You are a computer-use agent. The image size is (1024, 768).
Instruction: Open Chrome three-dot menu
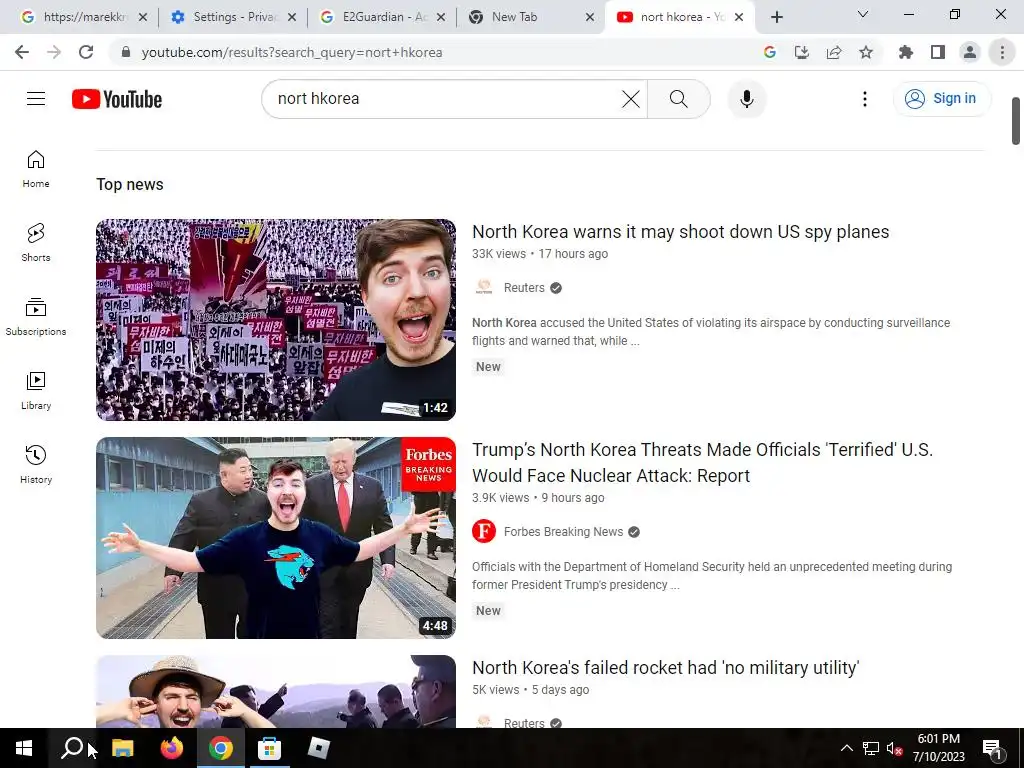pos(1002,52)
